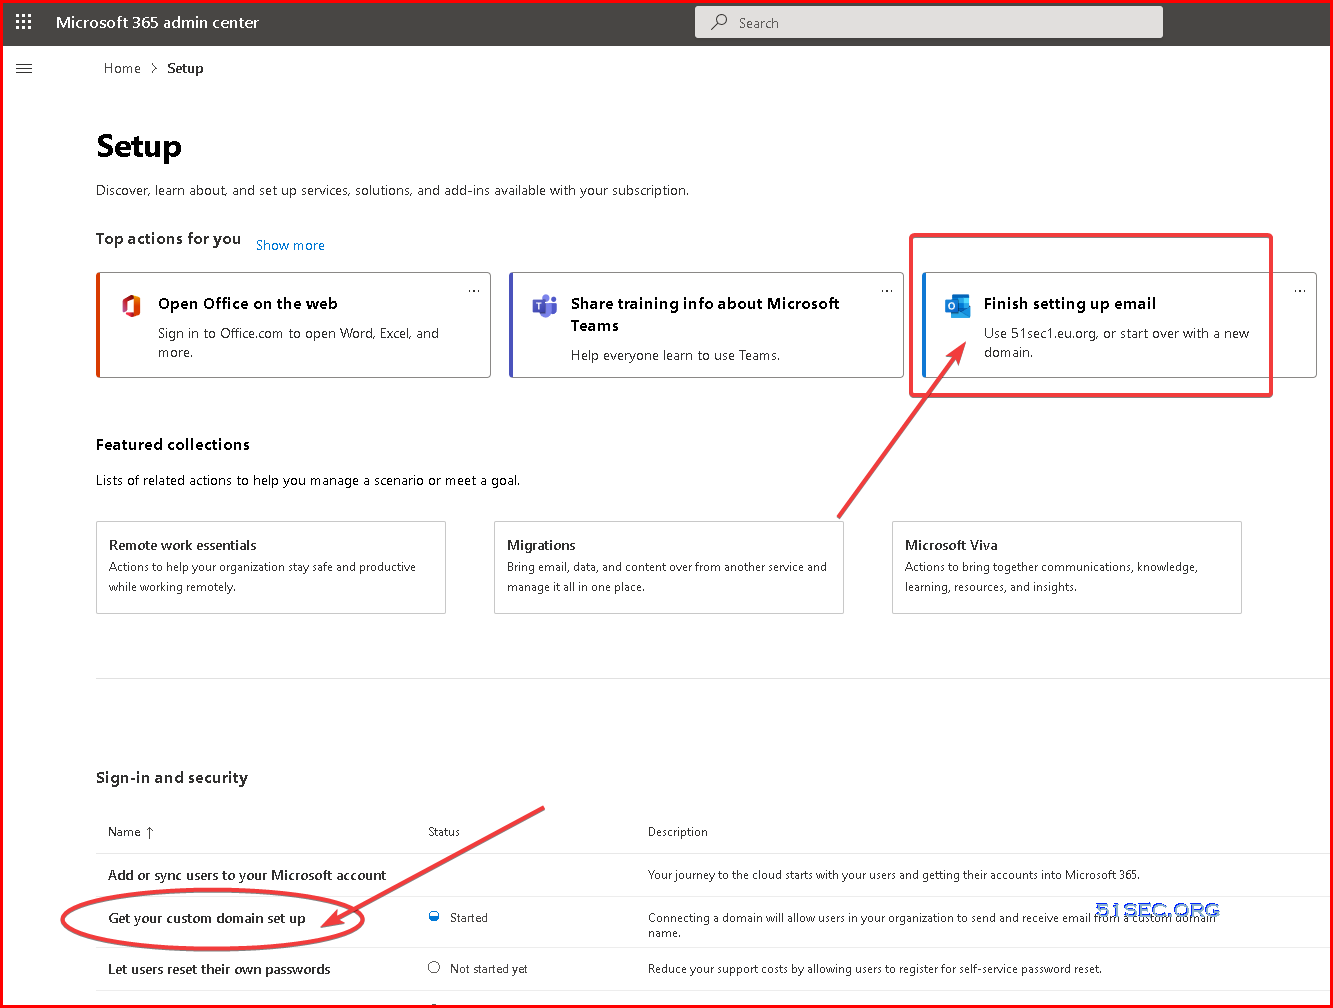The height and width of the screenshot is (1008, 1333).
Task: Click the Teams icon on training card
Action: click(544, 306)
